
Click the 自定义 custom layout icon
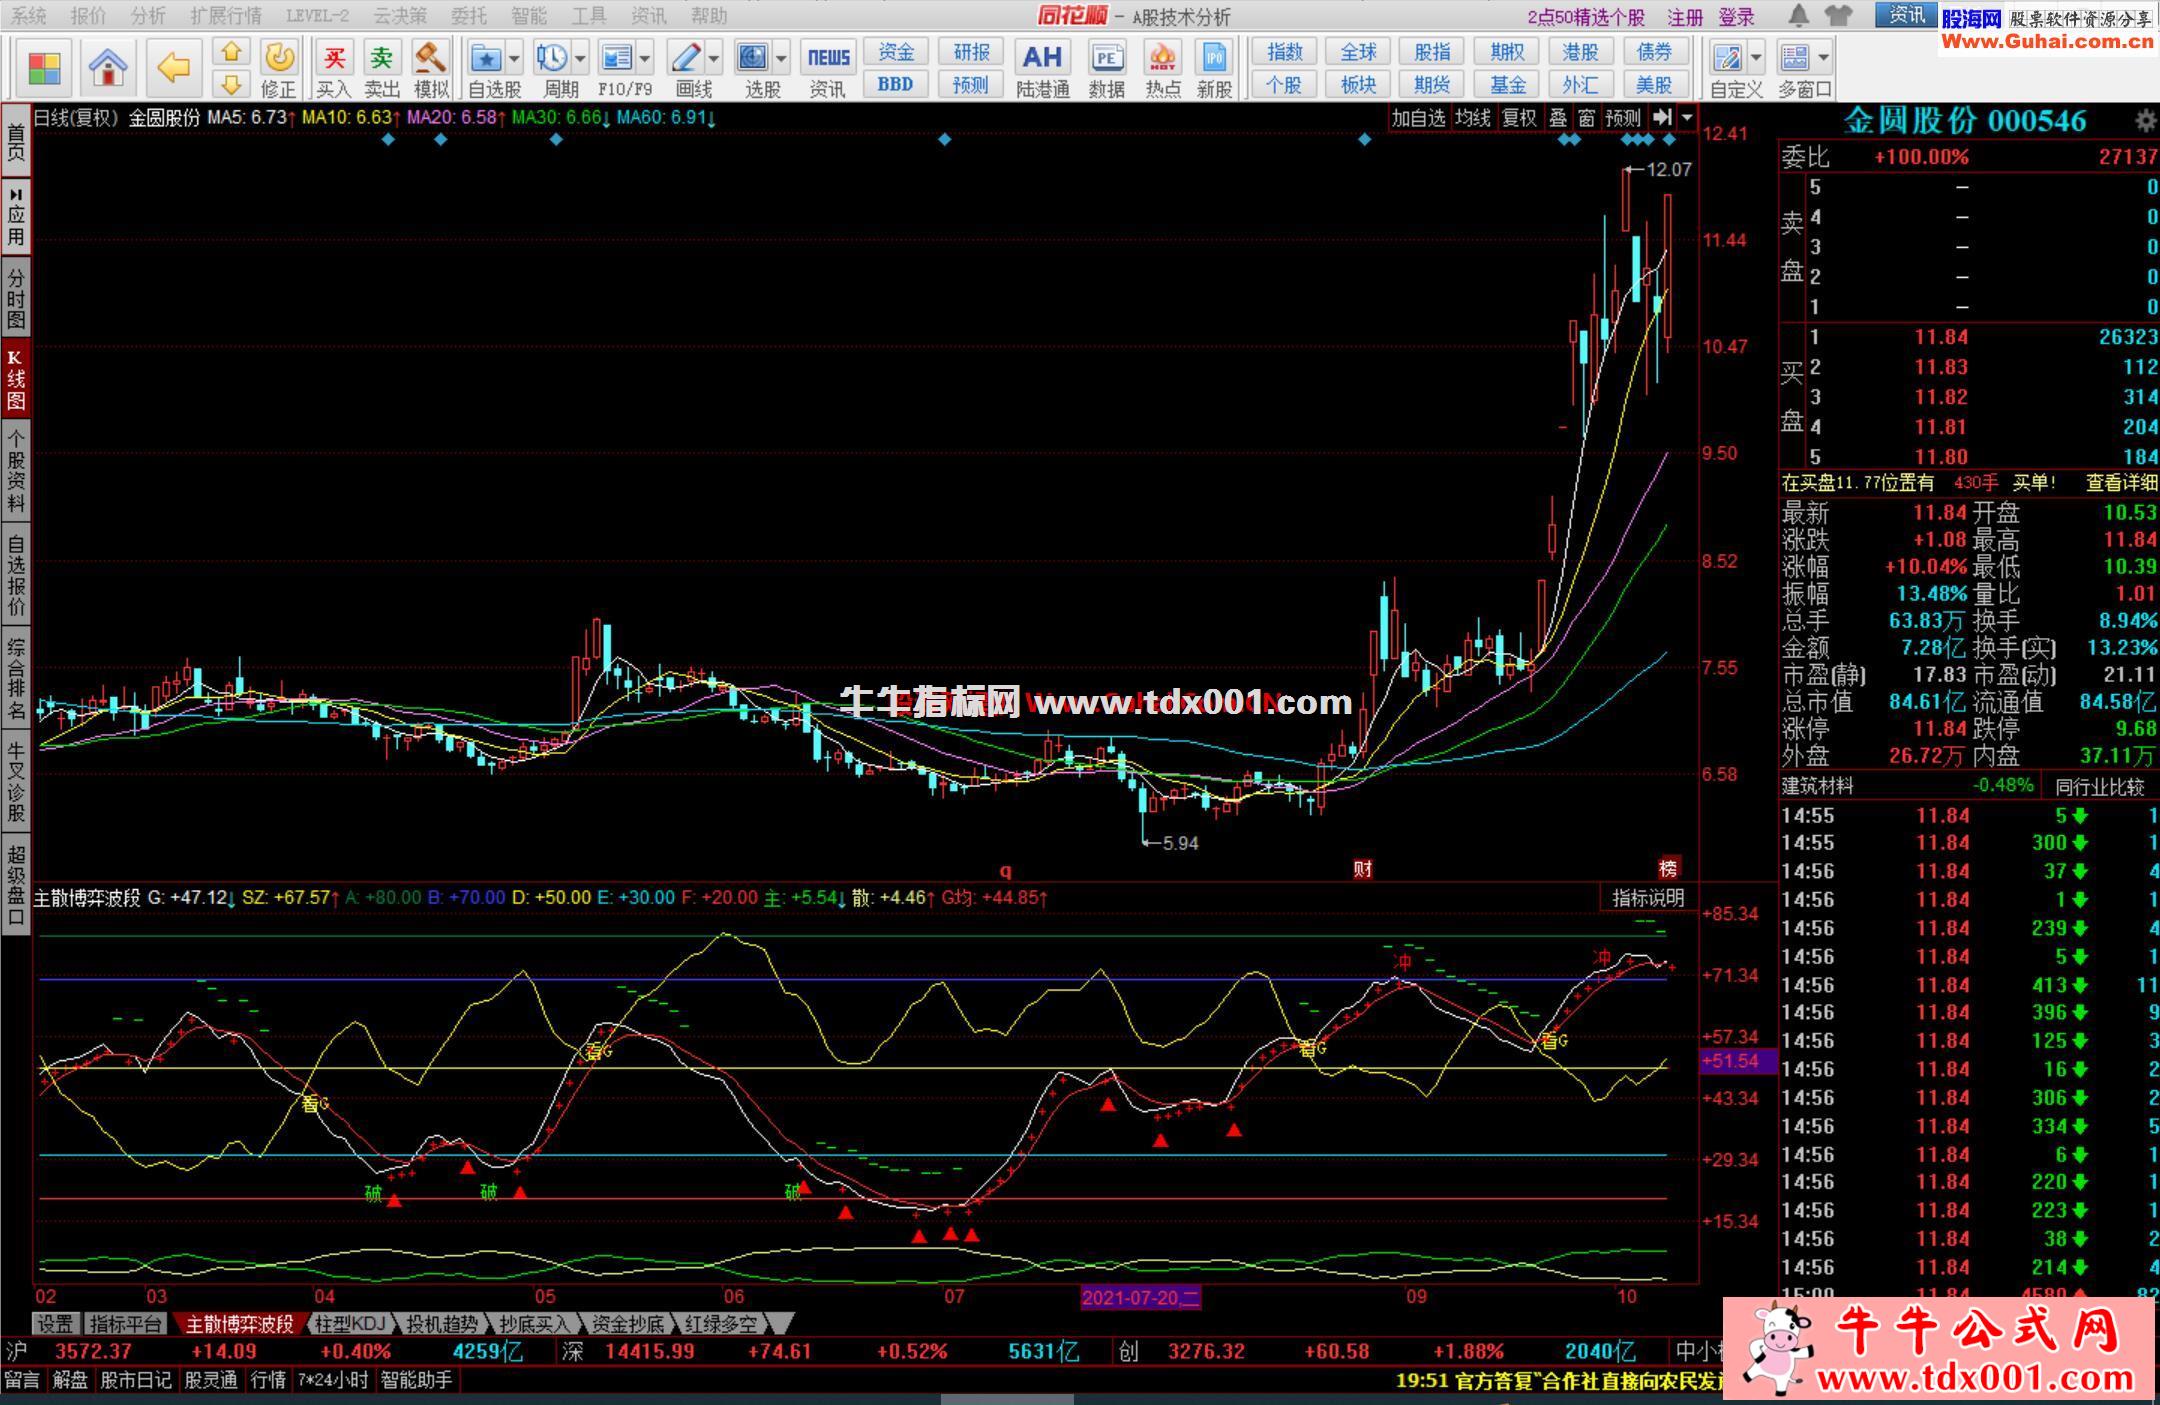point(1727,58)
